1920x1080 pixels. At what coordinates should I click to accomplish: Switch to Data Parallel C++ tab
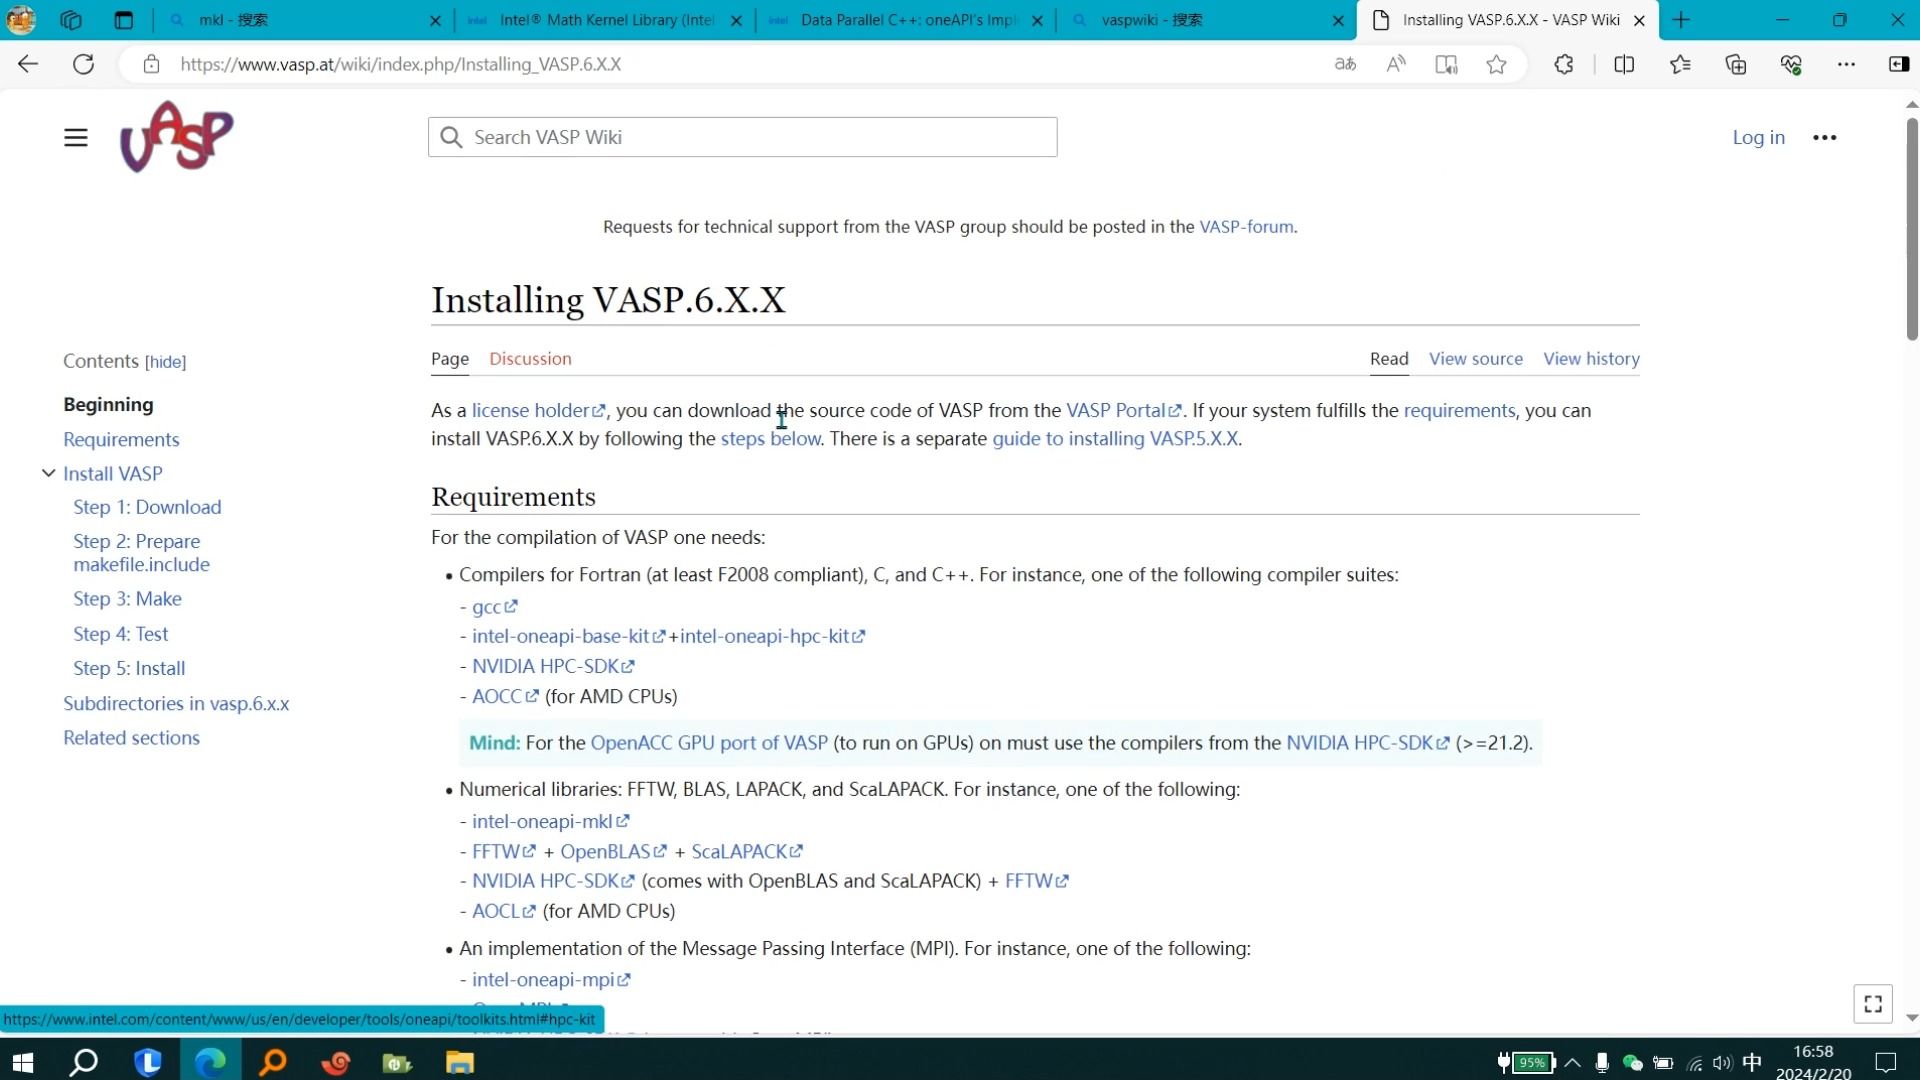[905, 20]
